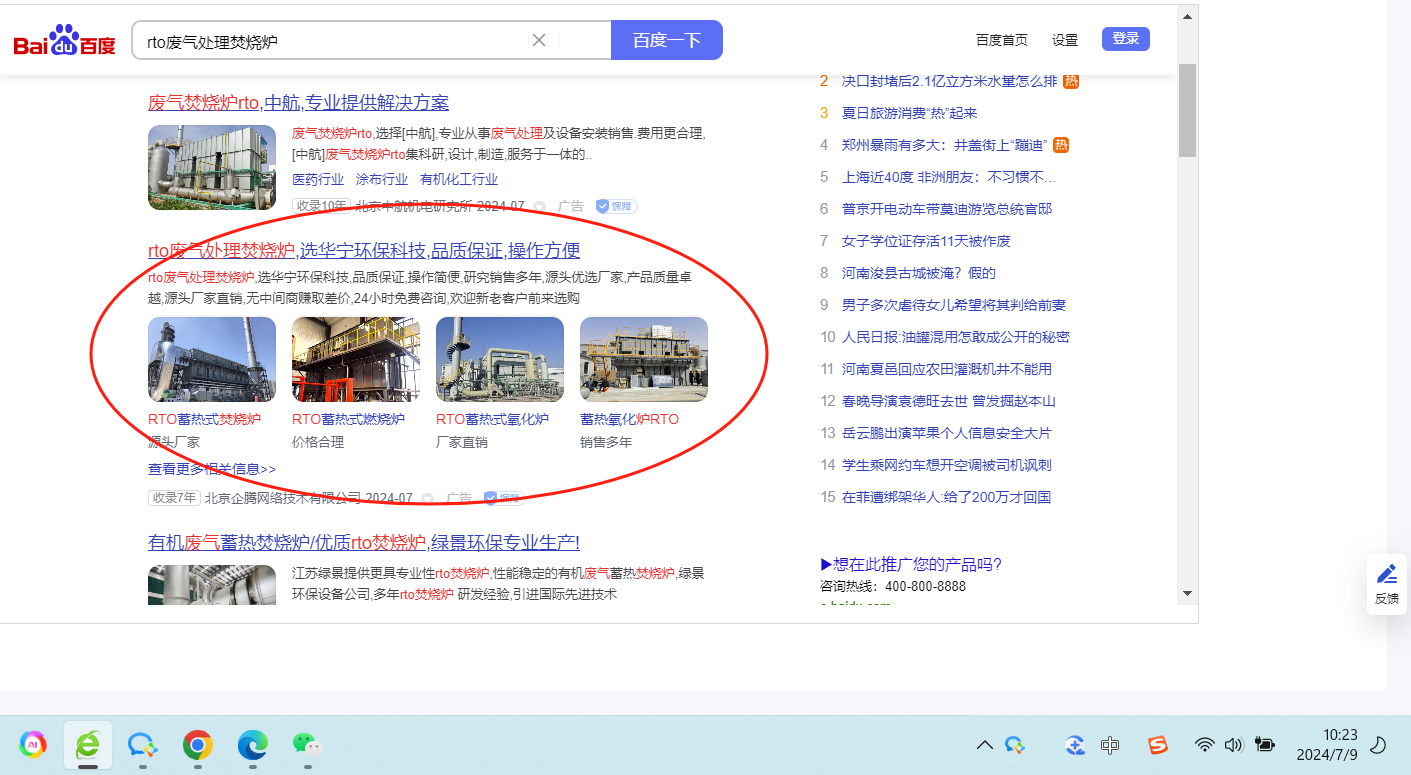The width and height of the screenshot is (1411, 775).
Task: Expand the dropdown arrow beside 北京企腾网络技术有限公司 2024-07
Action: (427, 498)
